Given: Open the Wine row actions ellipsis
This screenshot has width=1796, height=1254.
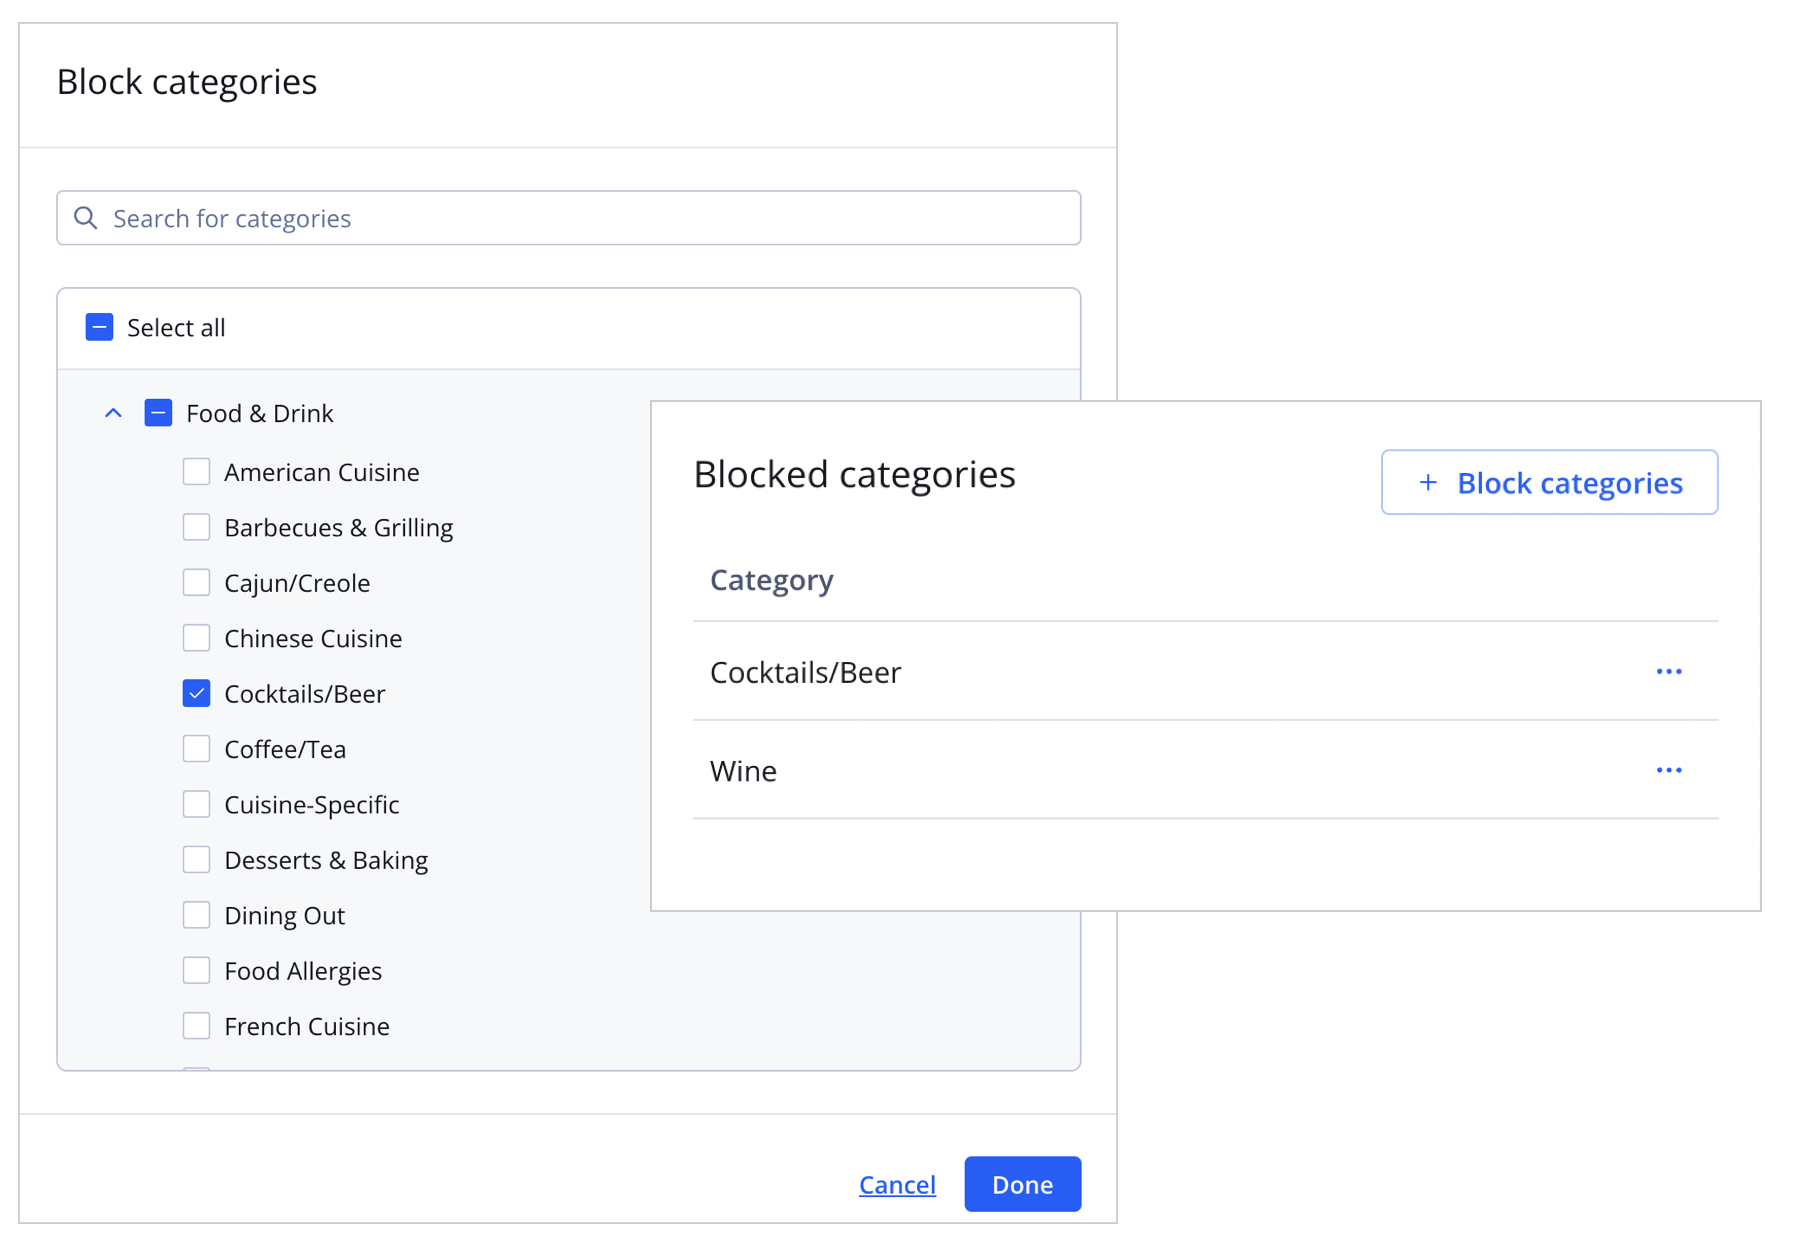Looking at the screenshot, I should coord(1668,770).
